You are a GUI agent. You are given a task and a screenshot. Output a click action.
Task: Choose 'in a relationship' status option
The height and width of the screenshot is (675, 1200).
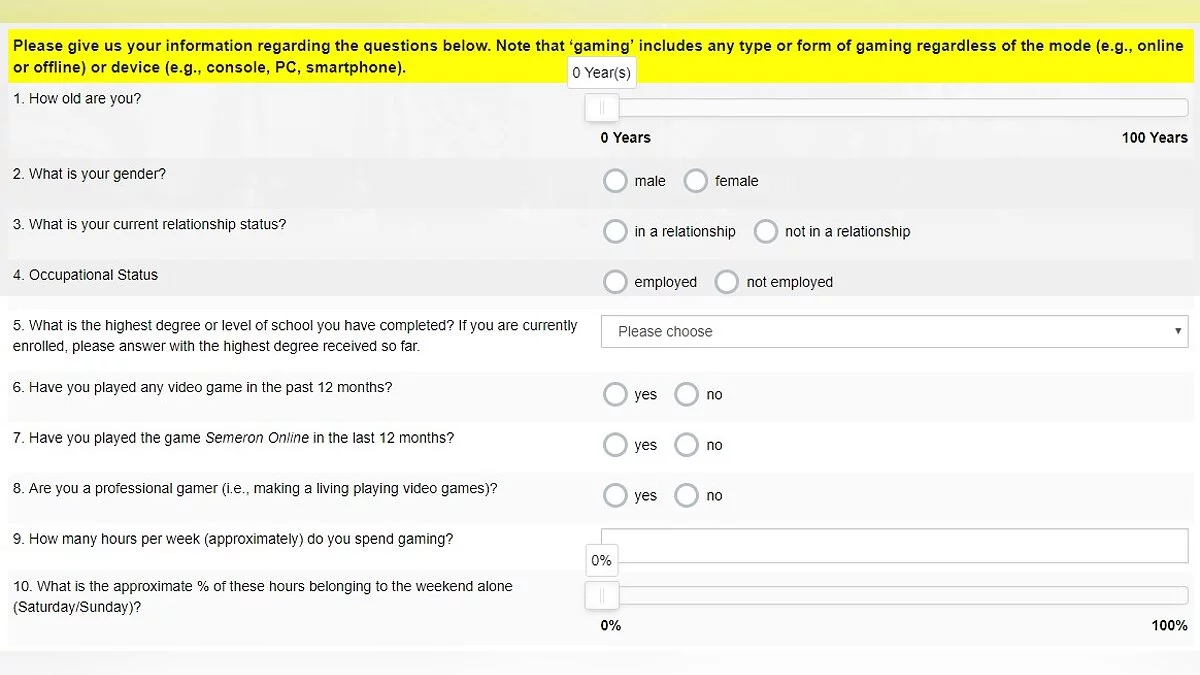click(615, 232)
